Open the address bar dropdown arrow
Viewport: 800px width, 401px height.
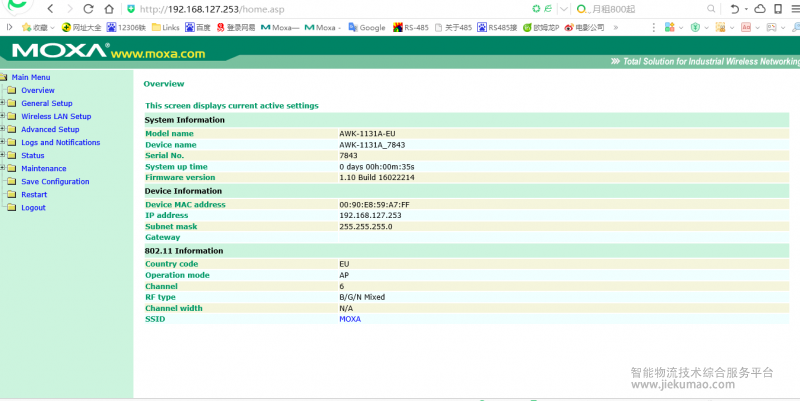(x=564, y=9)
